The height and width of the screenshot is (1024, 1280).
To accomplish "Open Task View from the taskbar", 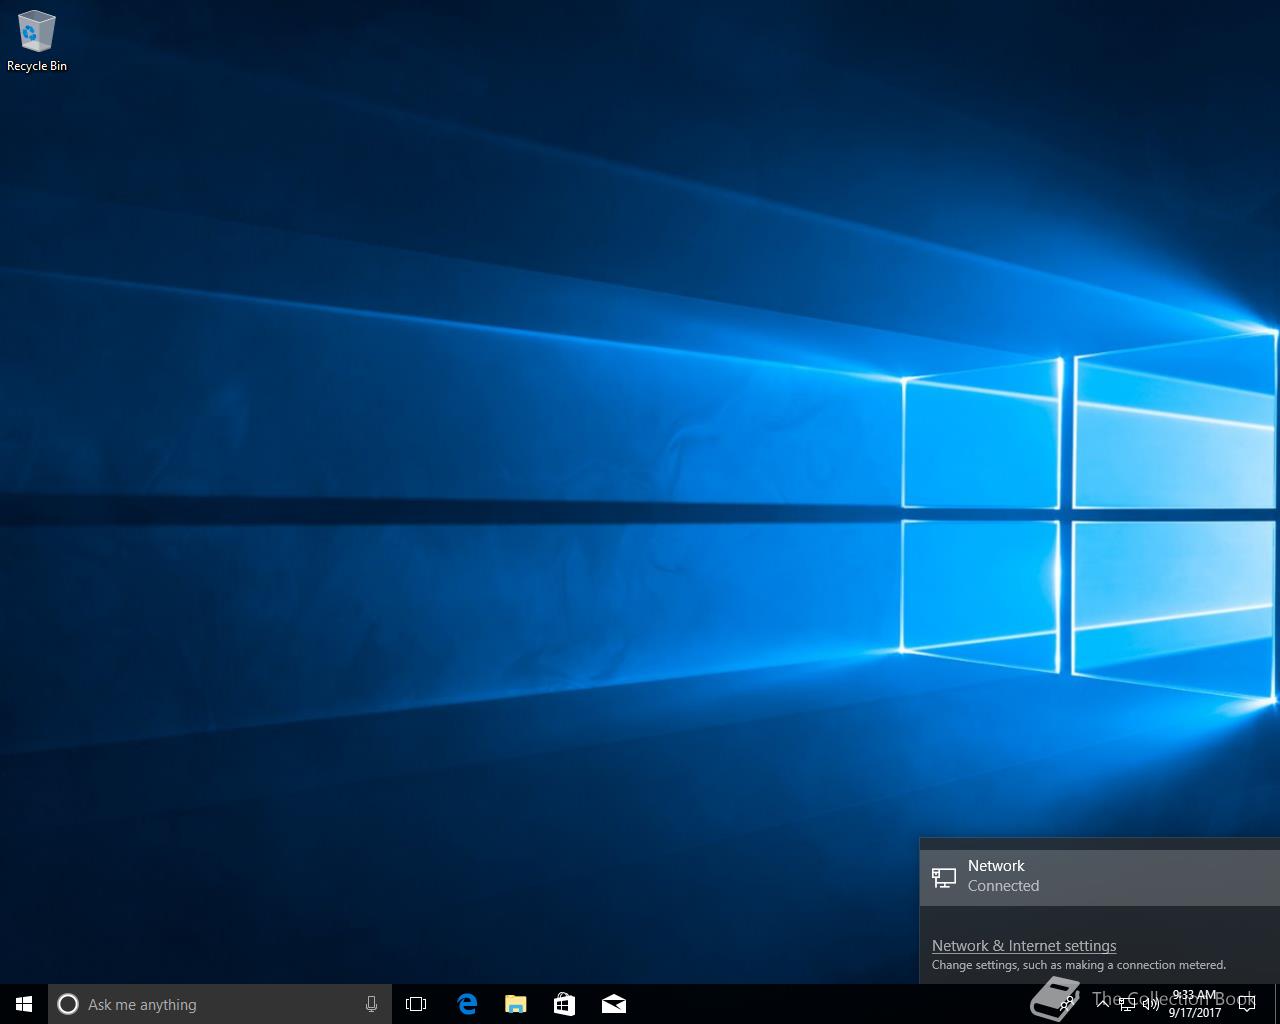I will [416, 1004].
